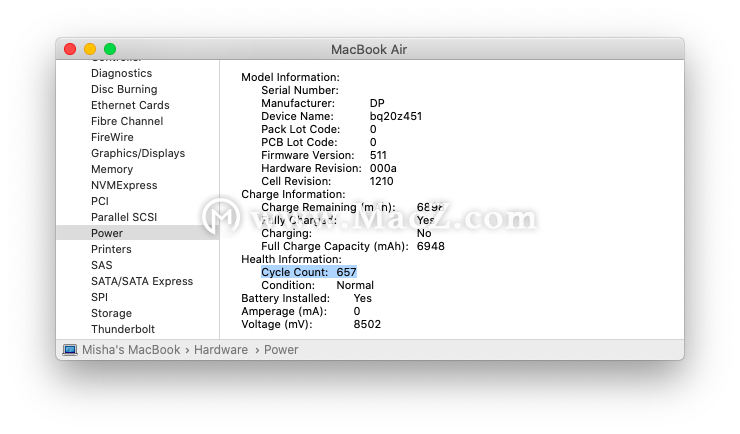Click the PCB Lot Code line
The image size is (740, 434).
319,142
